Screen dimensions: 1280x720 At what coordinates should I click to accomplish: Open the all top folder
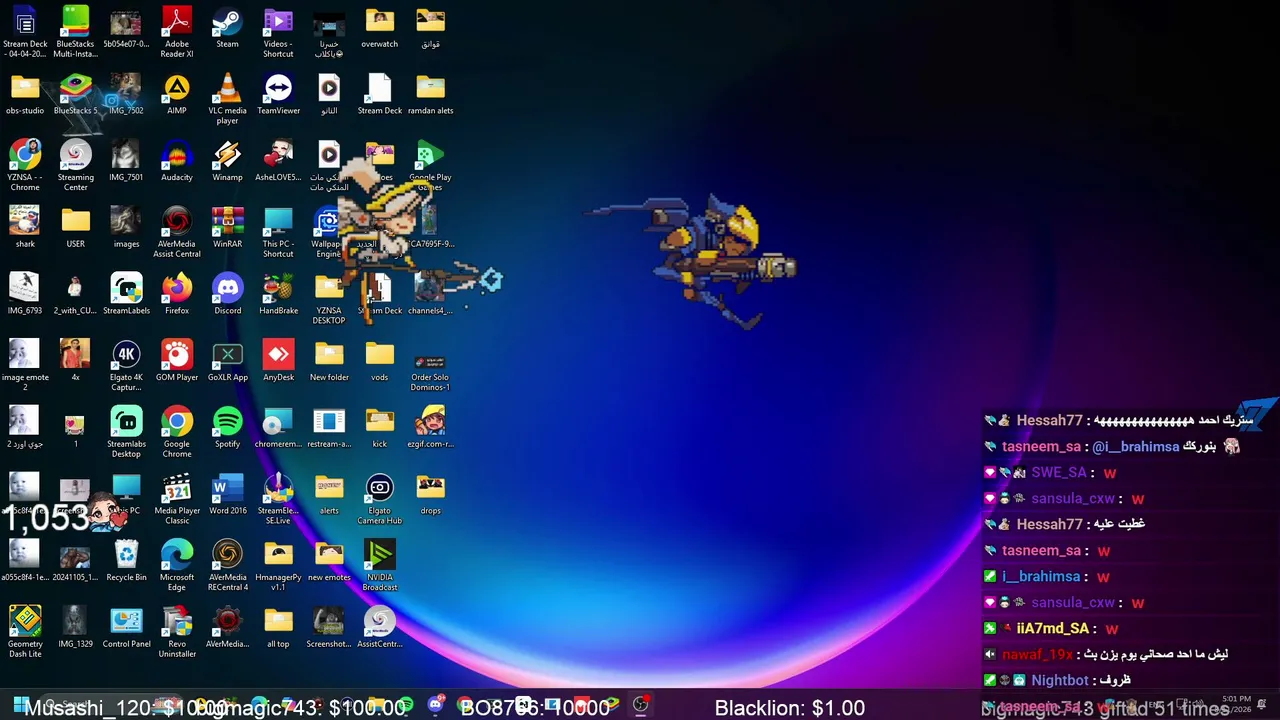[x=278, y=628]
